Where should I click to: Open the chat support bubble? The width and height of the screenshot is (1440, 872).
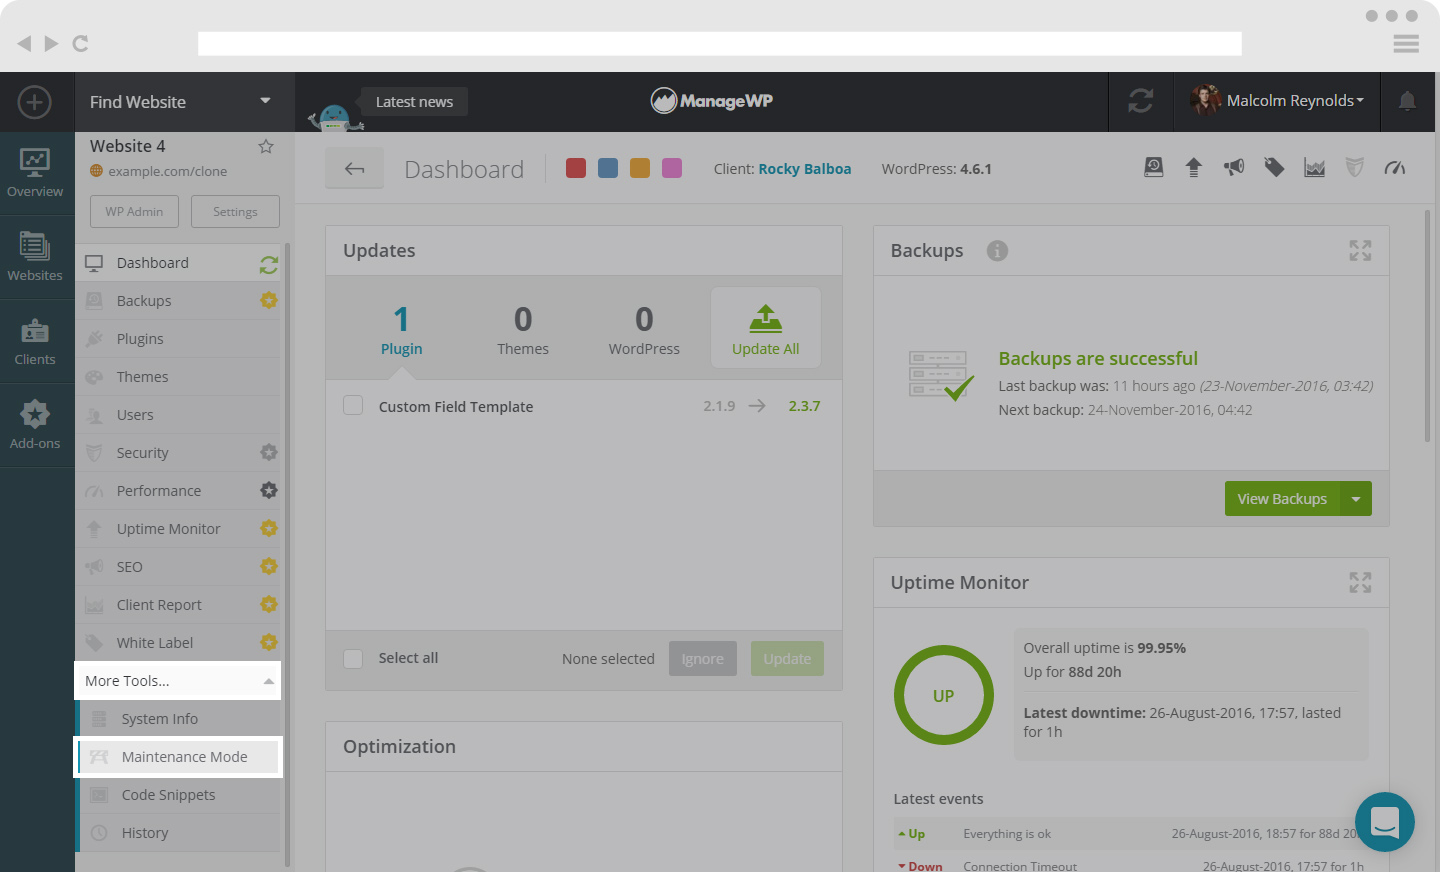pyautogui.click(x=1385, y=822)
